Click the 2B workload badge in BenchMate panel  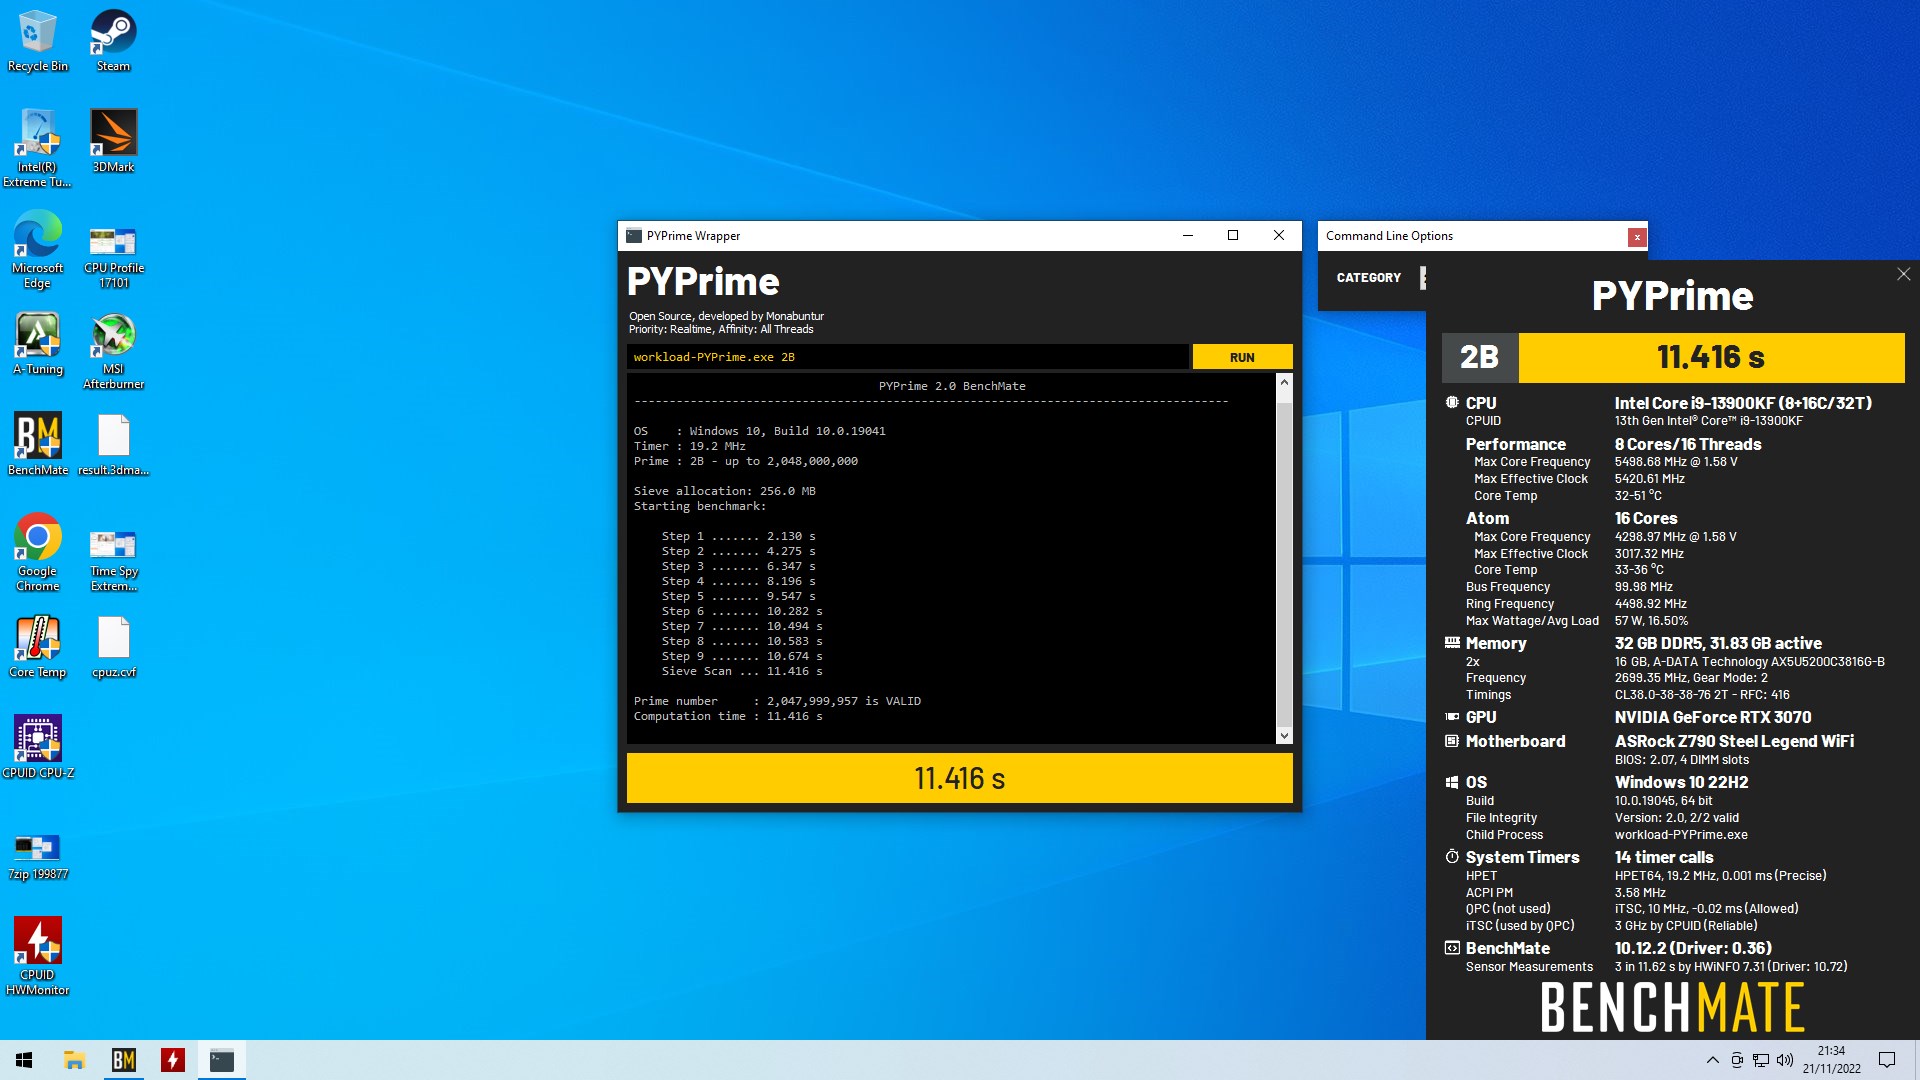tap(1479, 357)
